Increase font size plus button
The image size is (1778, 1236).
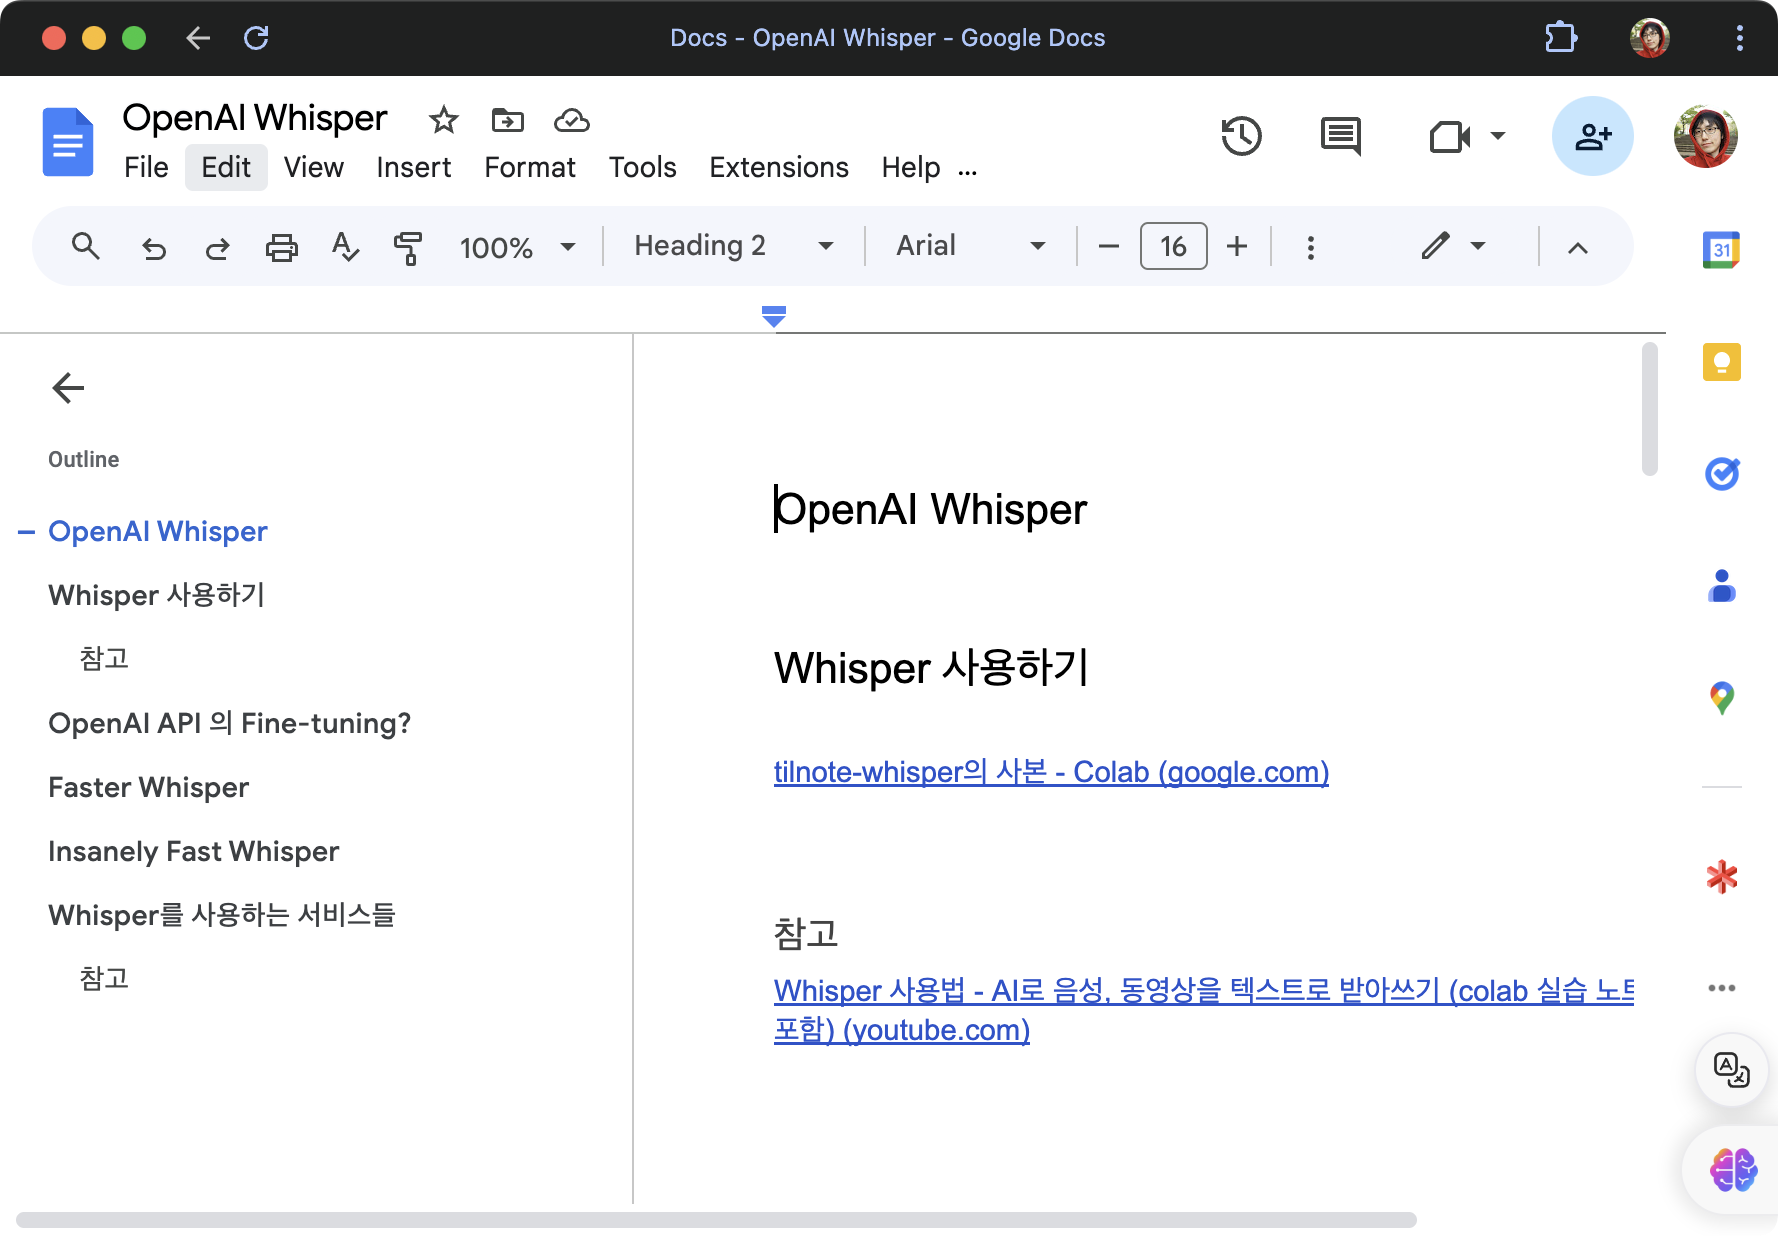click(x=1237, y=246)
